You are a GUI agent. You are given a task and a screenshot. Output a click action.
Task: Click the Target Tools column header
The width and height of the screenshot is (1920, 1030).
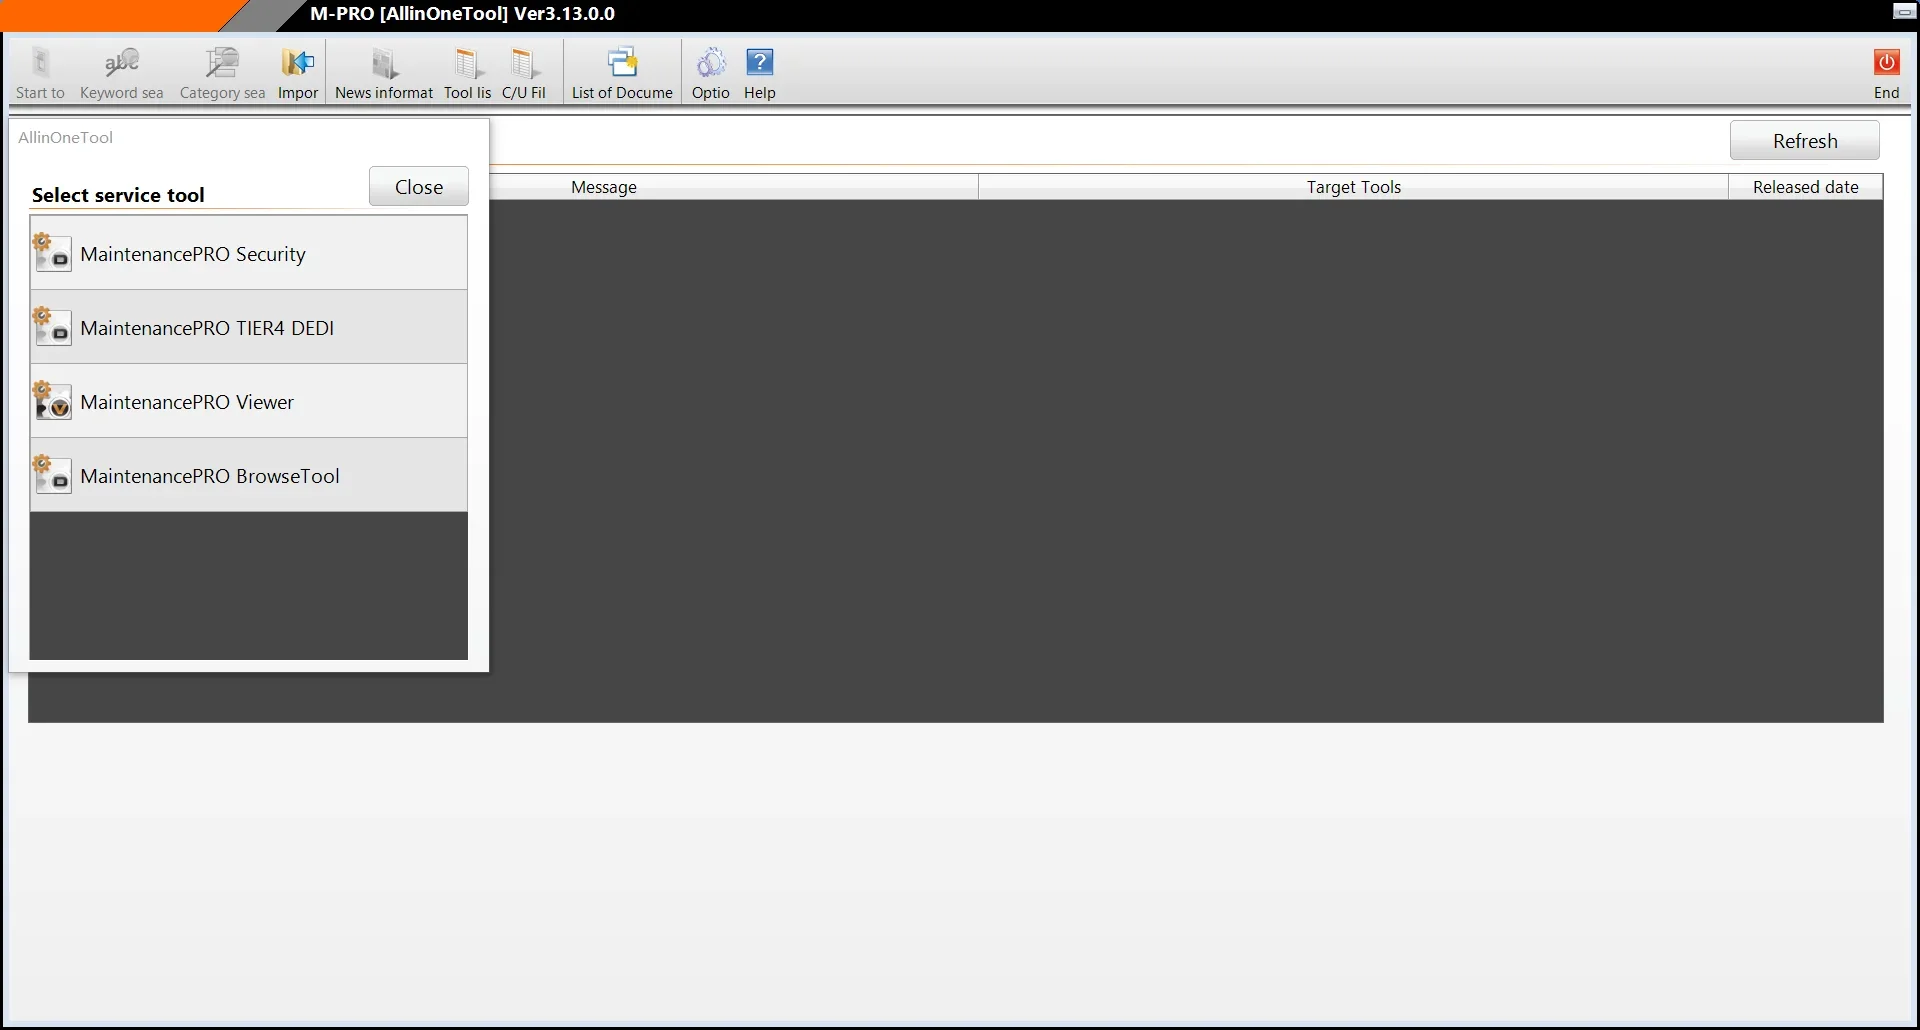(x=1354, y=187)
